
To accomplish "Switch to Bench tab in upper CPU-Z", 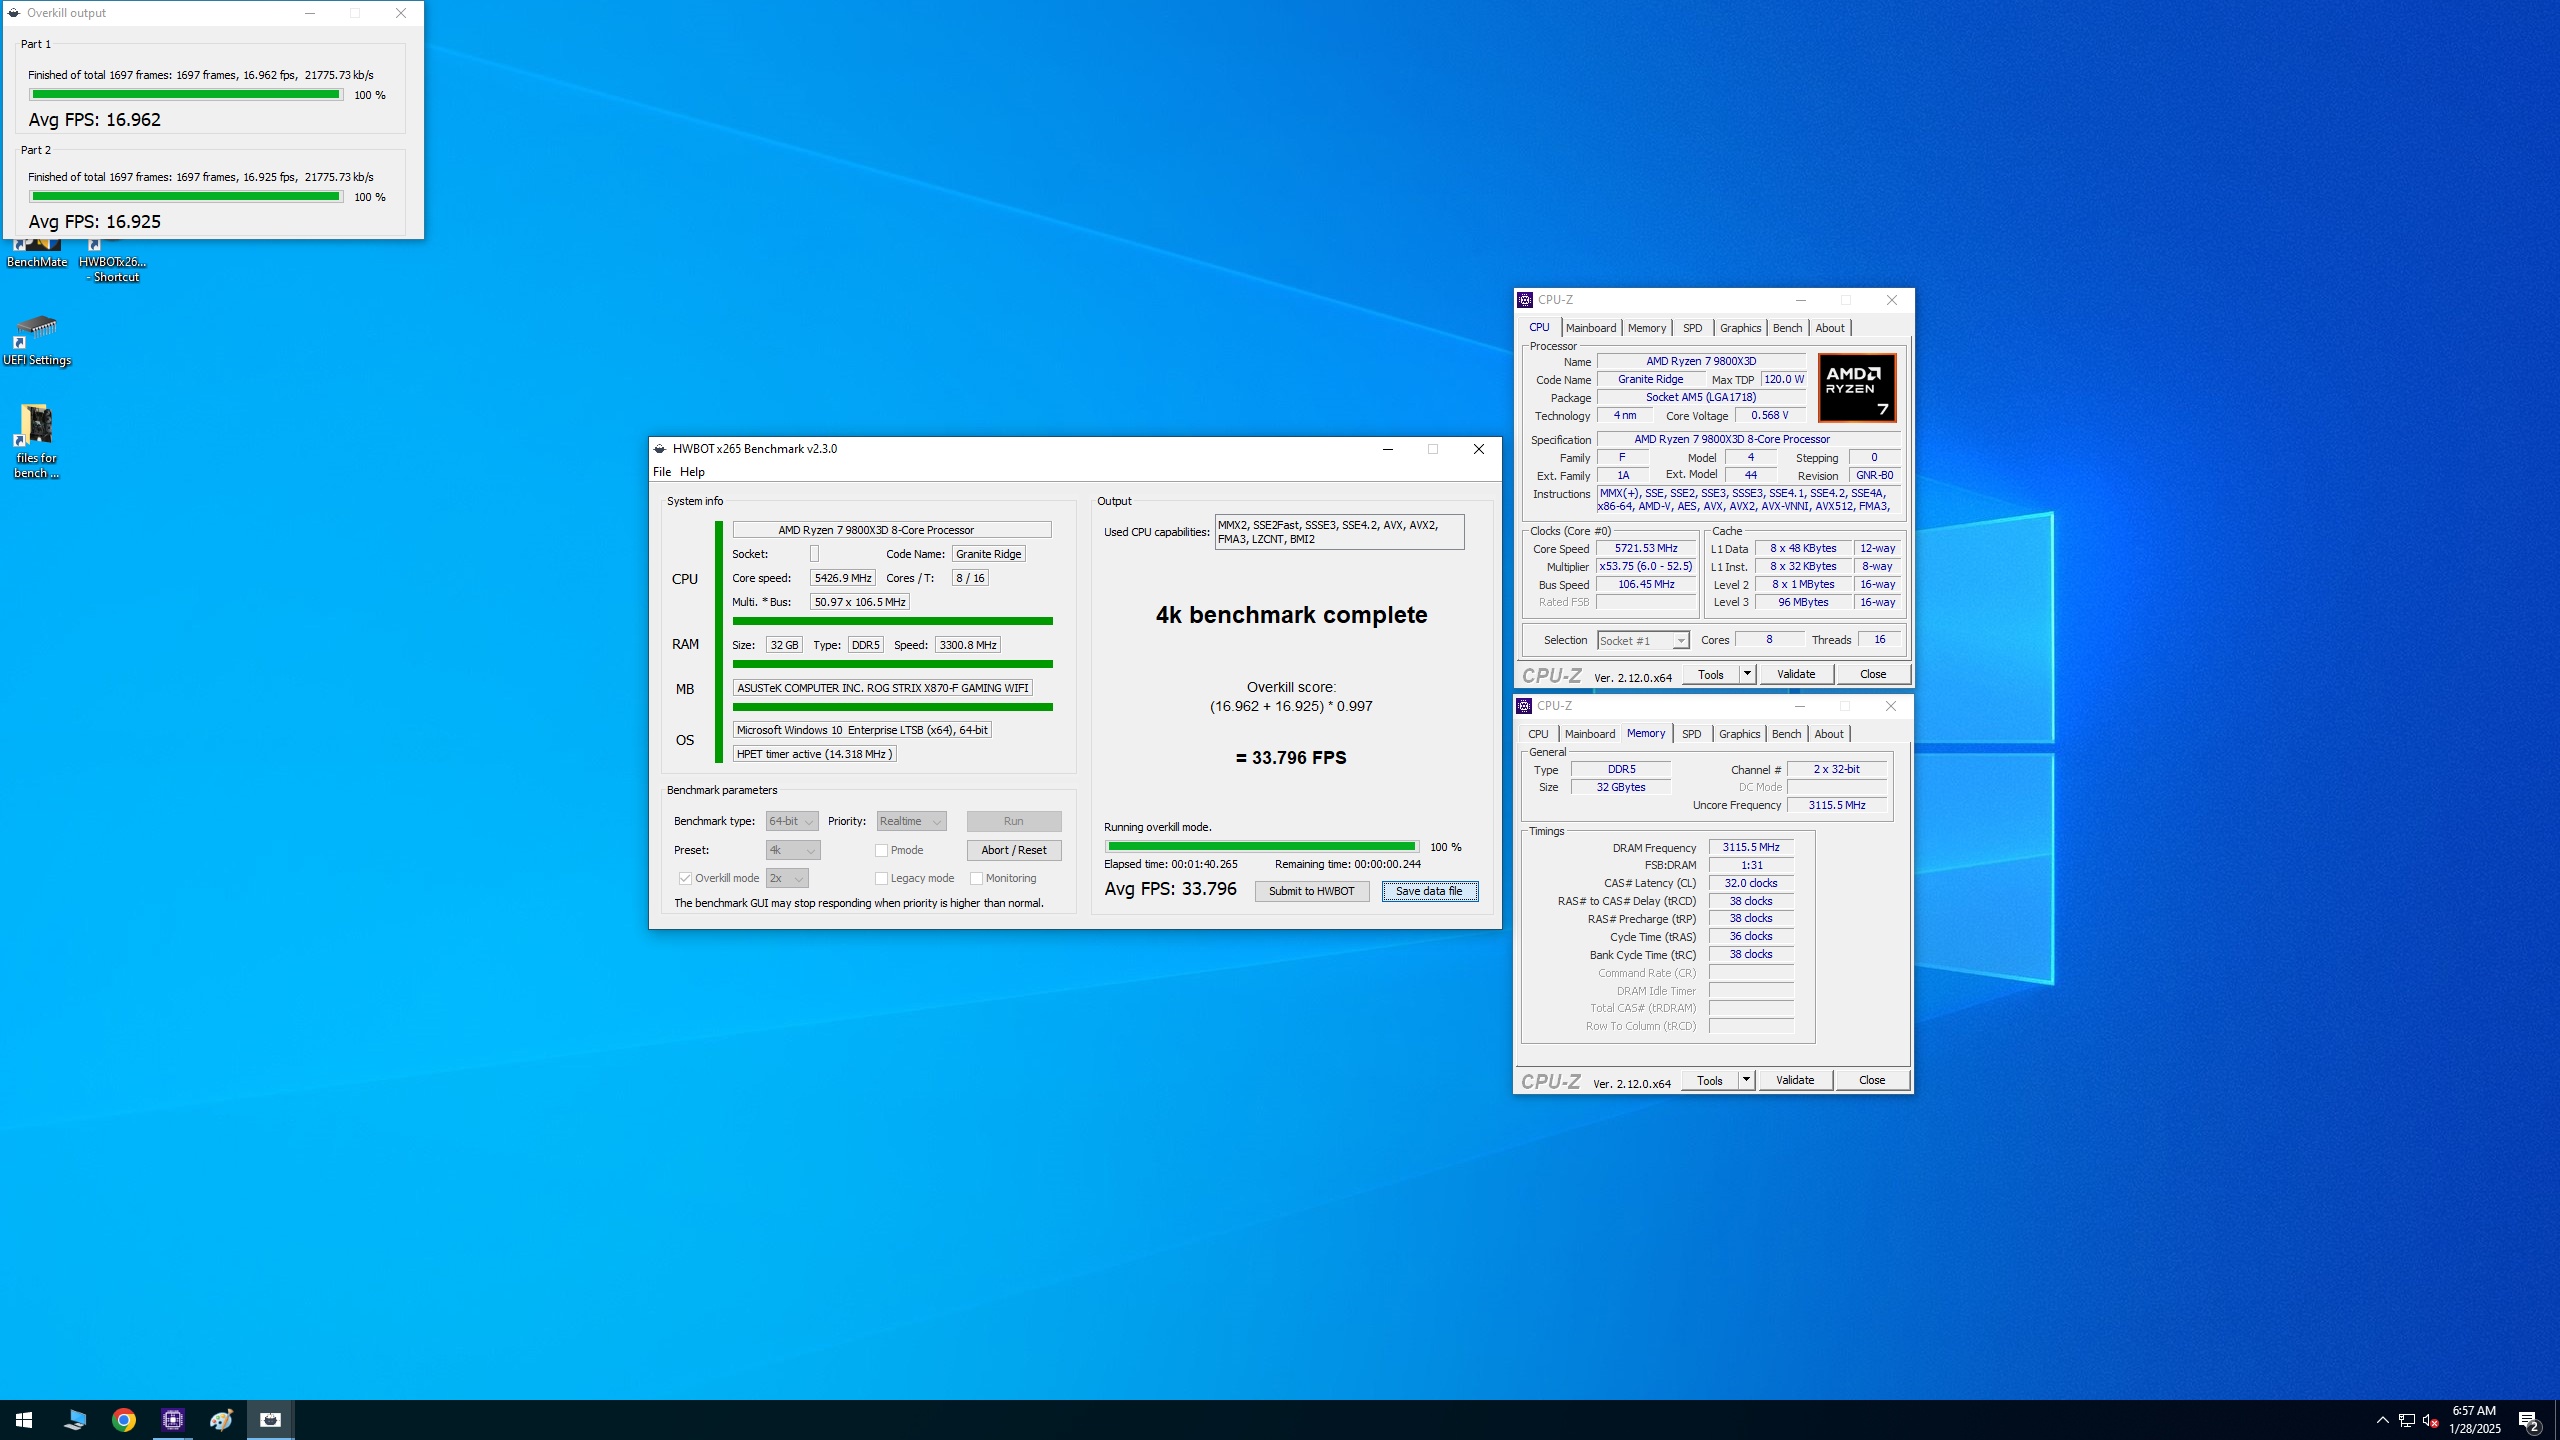I will [1787, 328].
